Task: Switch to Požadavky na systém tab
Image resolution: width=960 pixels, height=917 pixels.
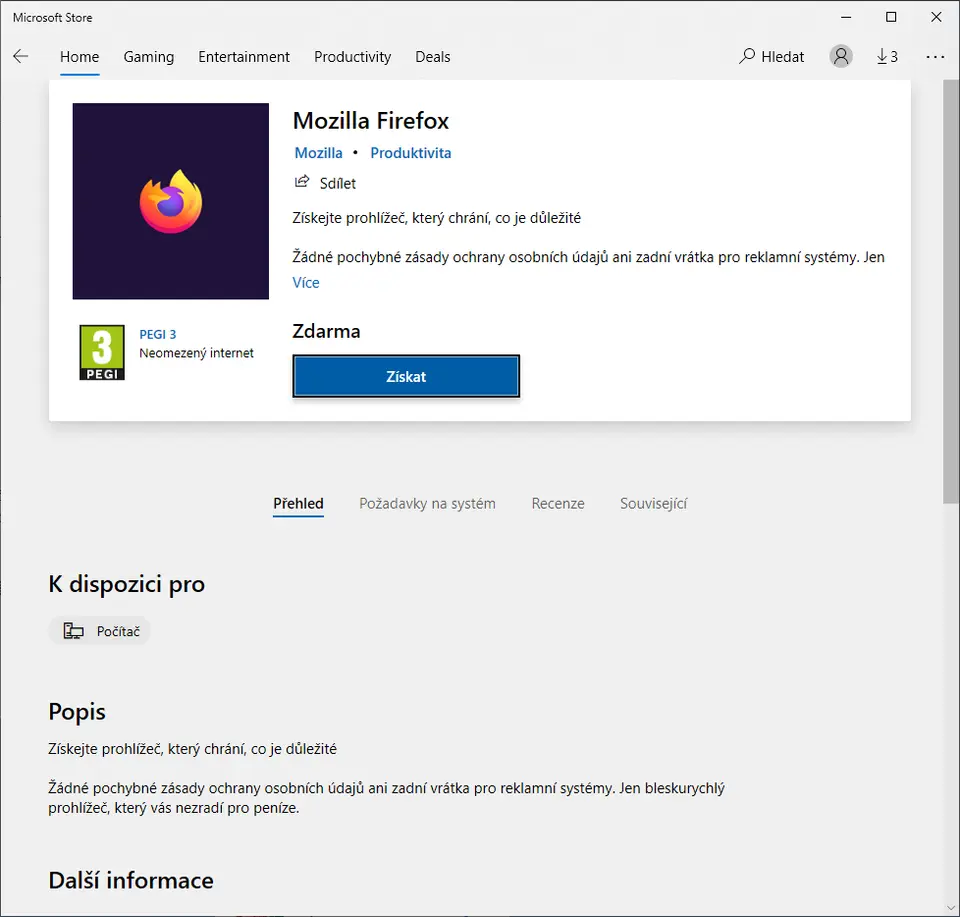Action: [427, 504]
